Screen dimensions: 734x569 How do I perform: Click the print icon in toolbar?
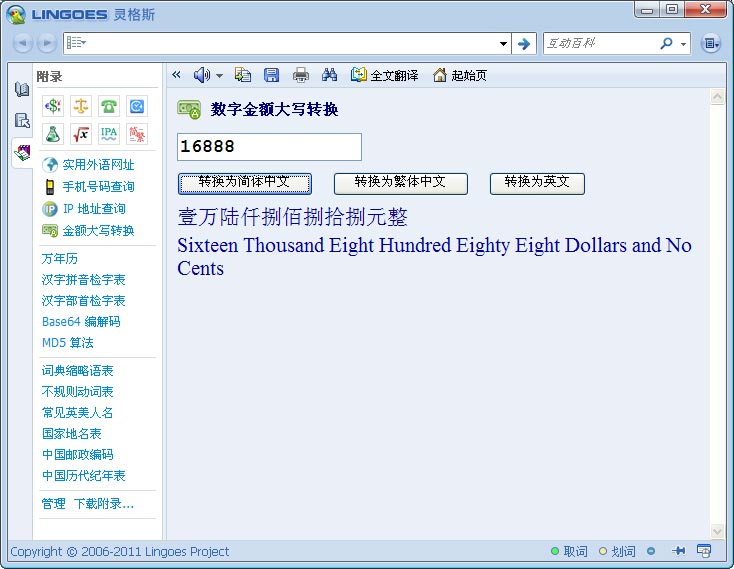click(300, 75)
